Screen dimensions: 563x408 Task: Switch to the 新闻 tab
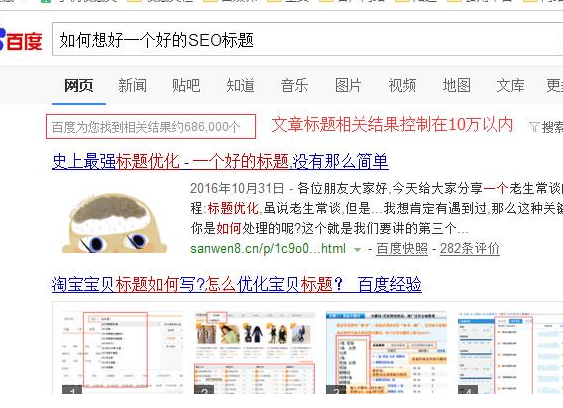132,85
